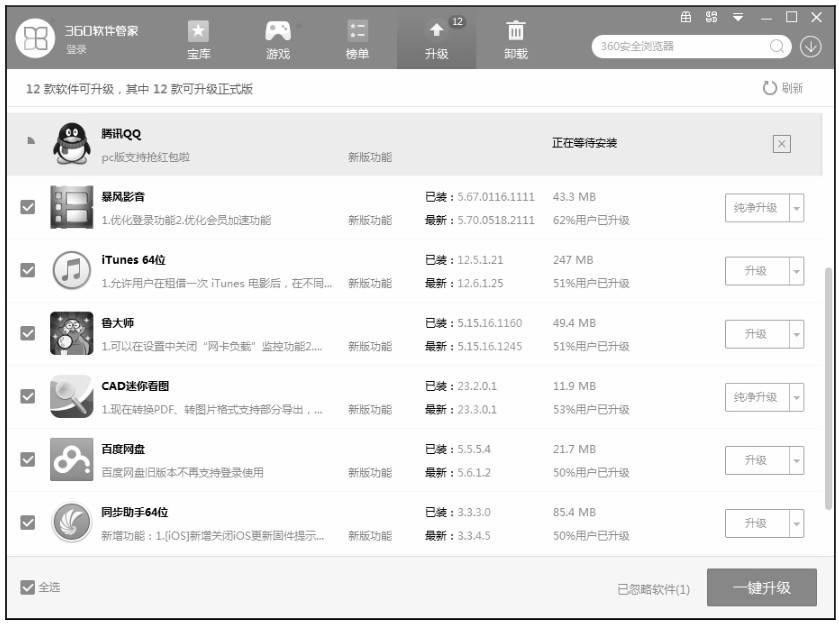Uncheck the 暴风影音 checkbox

(x=28, y=207)
